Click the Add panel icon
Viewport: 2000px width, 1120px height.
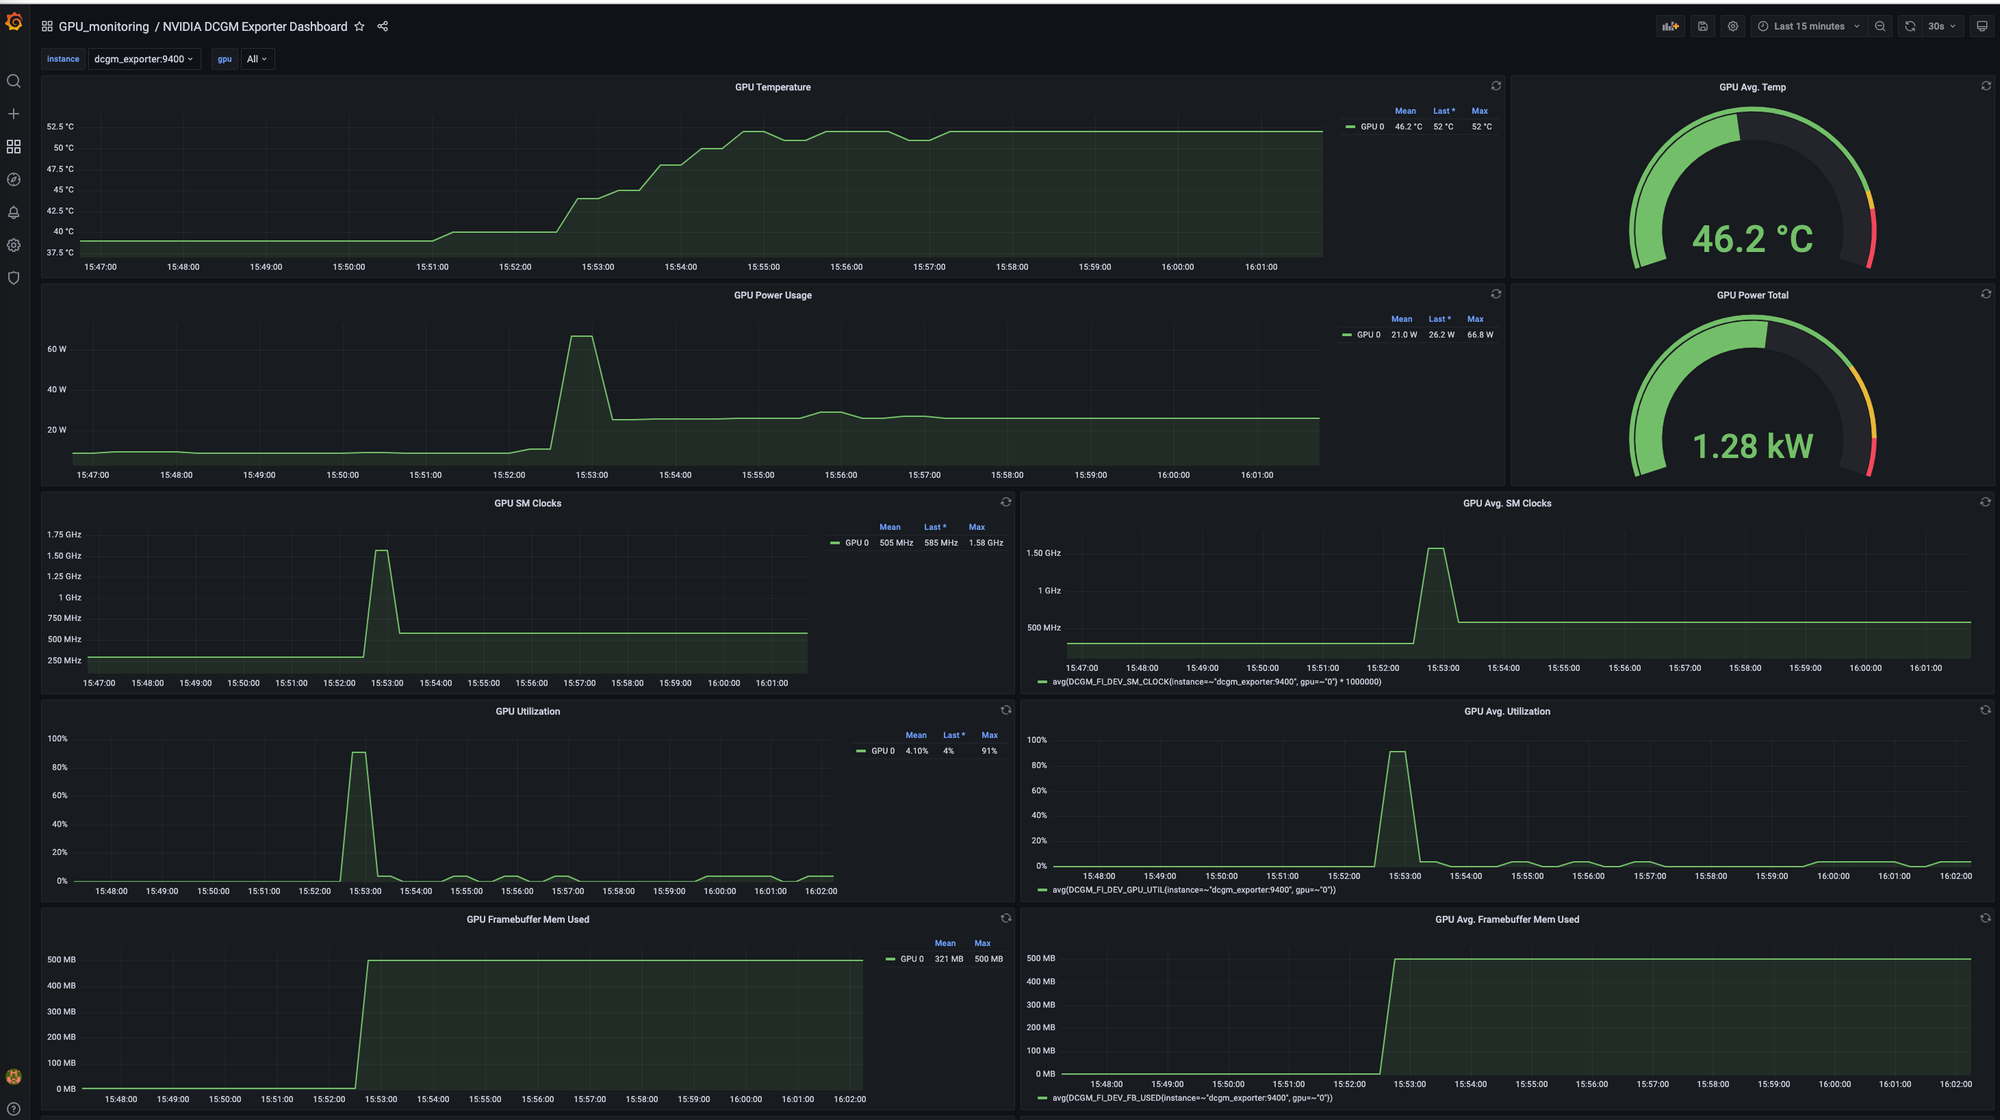pyautogui.click(x=1670, y=27)
